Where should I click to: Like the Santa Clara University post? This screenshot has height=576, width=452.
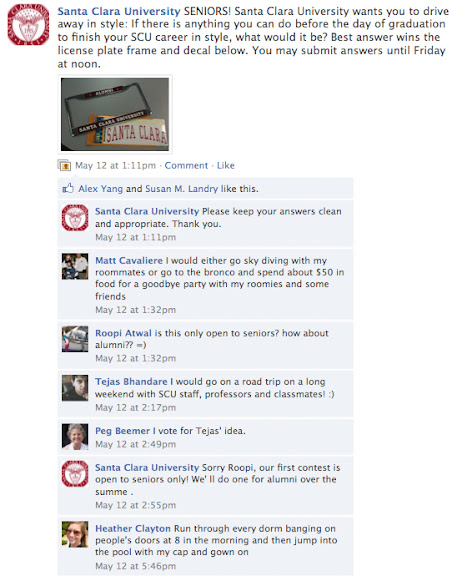pyautogui.click(x=226, y=166)
